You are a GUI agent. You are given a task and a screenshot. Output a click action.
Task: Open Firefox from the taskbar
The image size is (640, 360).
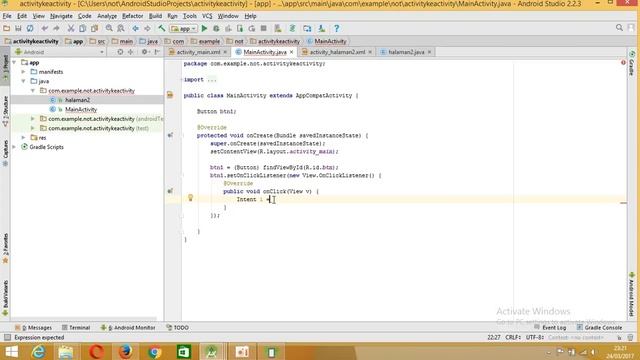(x=125, y=352)
